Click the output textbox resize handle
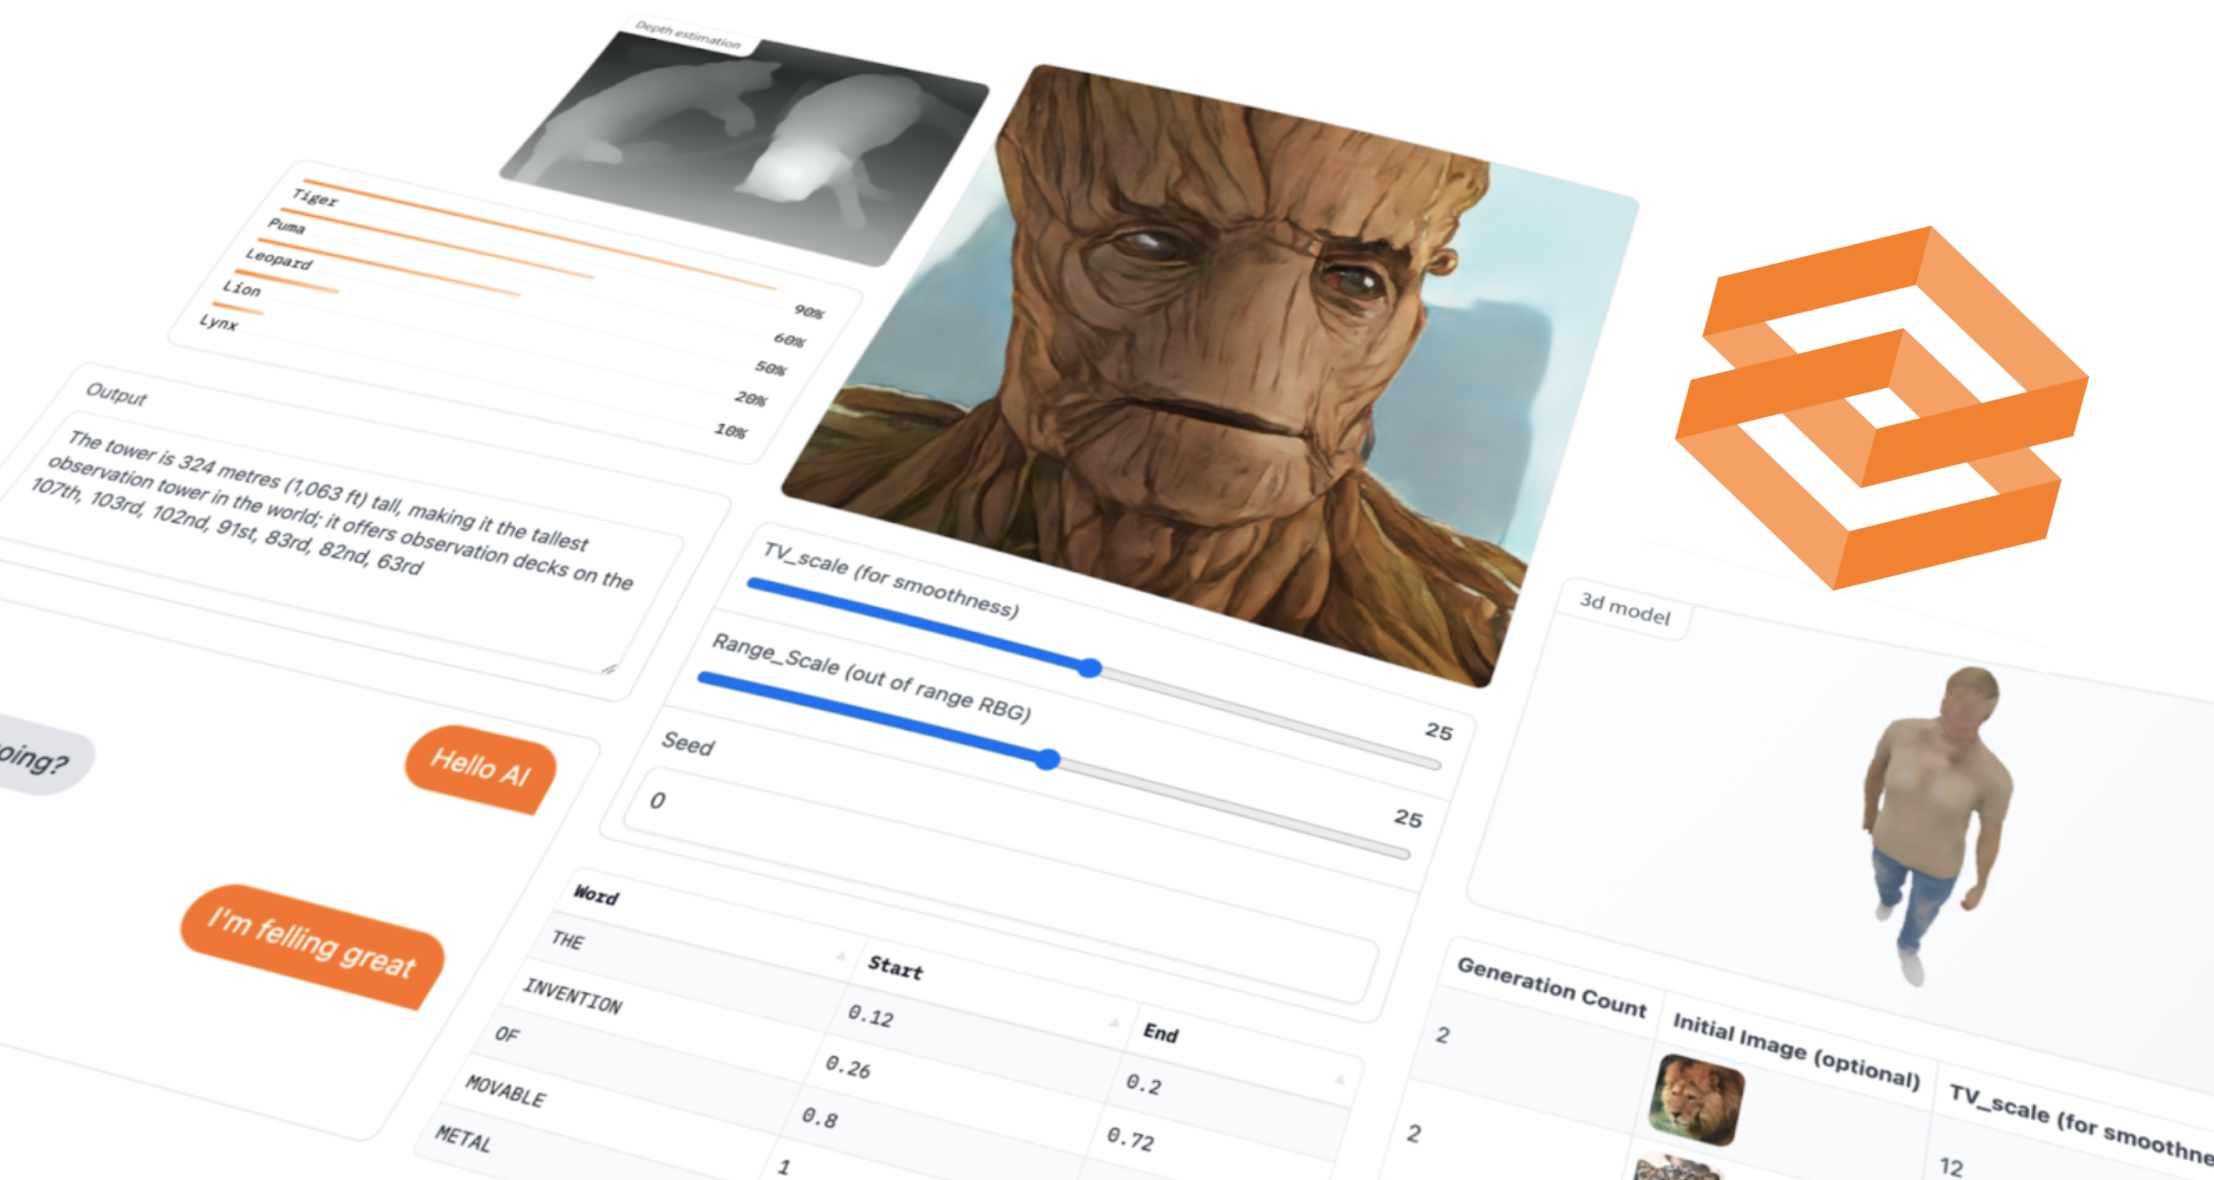 [x=609, y=669]
